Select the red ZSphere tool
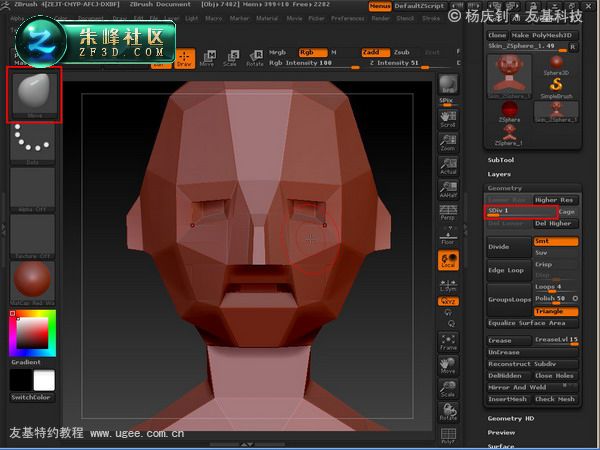600x450 pixels. (x=509, y=112)
